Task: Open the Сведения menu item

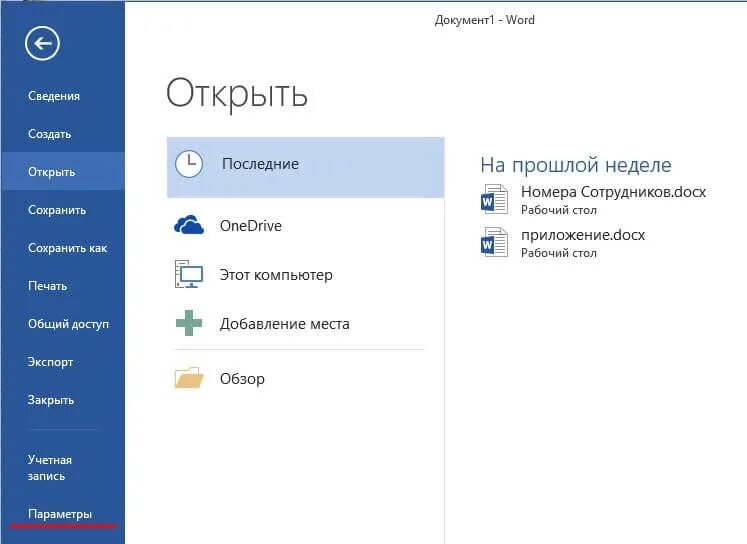Action: click(x=54, y=96)
